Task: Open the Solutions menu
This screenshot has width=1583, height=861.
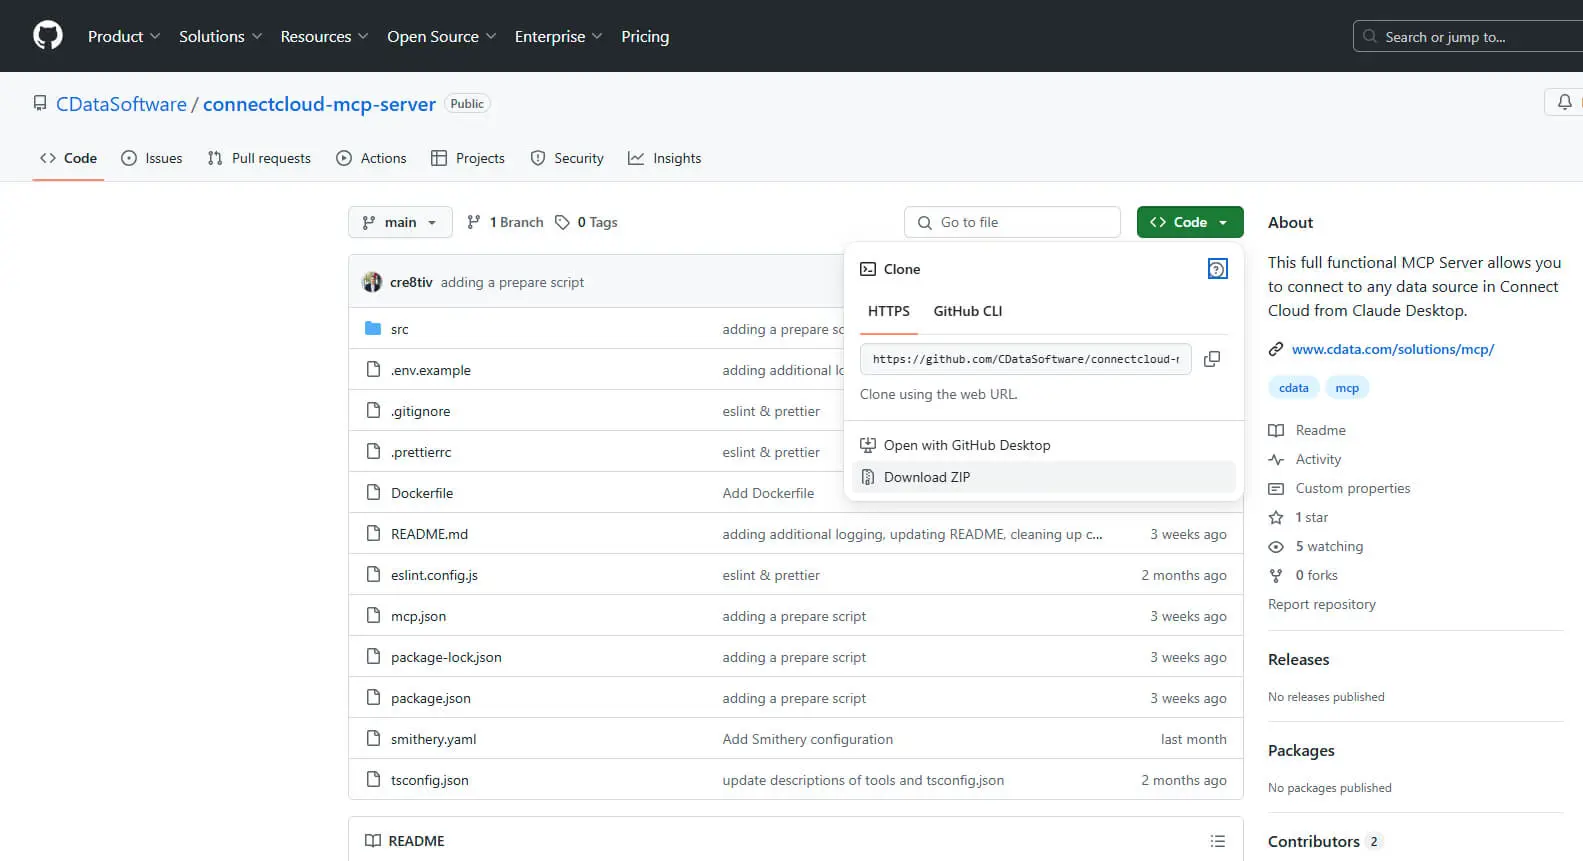Action: (220, 36)
